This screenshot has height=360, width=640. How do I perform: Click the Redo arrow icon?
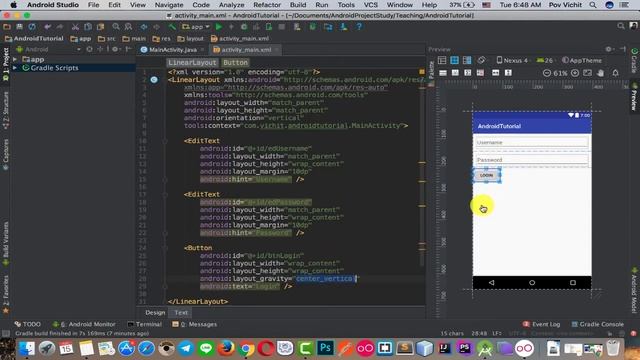point(60,27)
